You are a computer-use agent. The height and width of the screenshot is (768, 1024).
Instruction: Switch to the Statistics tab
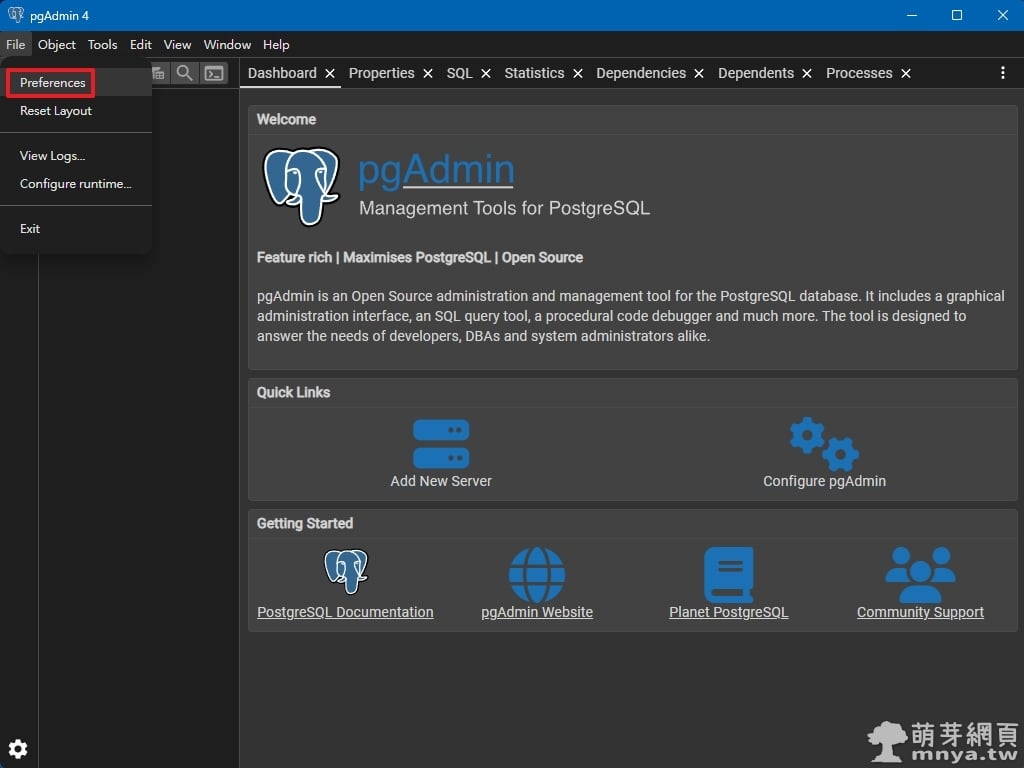(534, 73)
